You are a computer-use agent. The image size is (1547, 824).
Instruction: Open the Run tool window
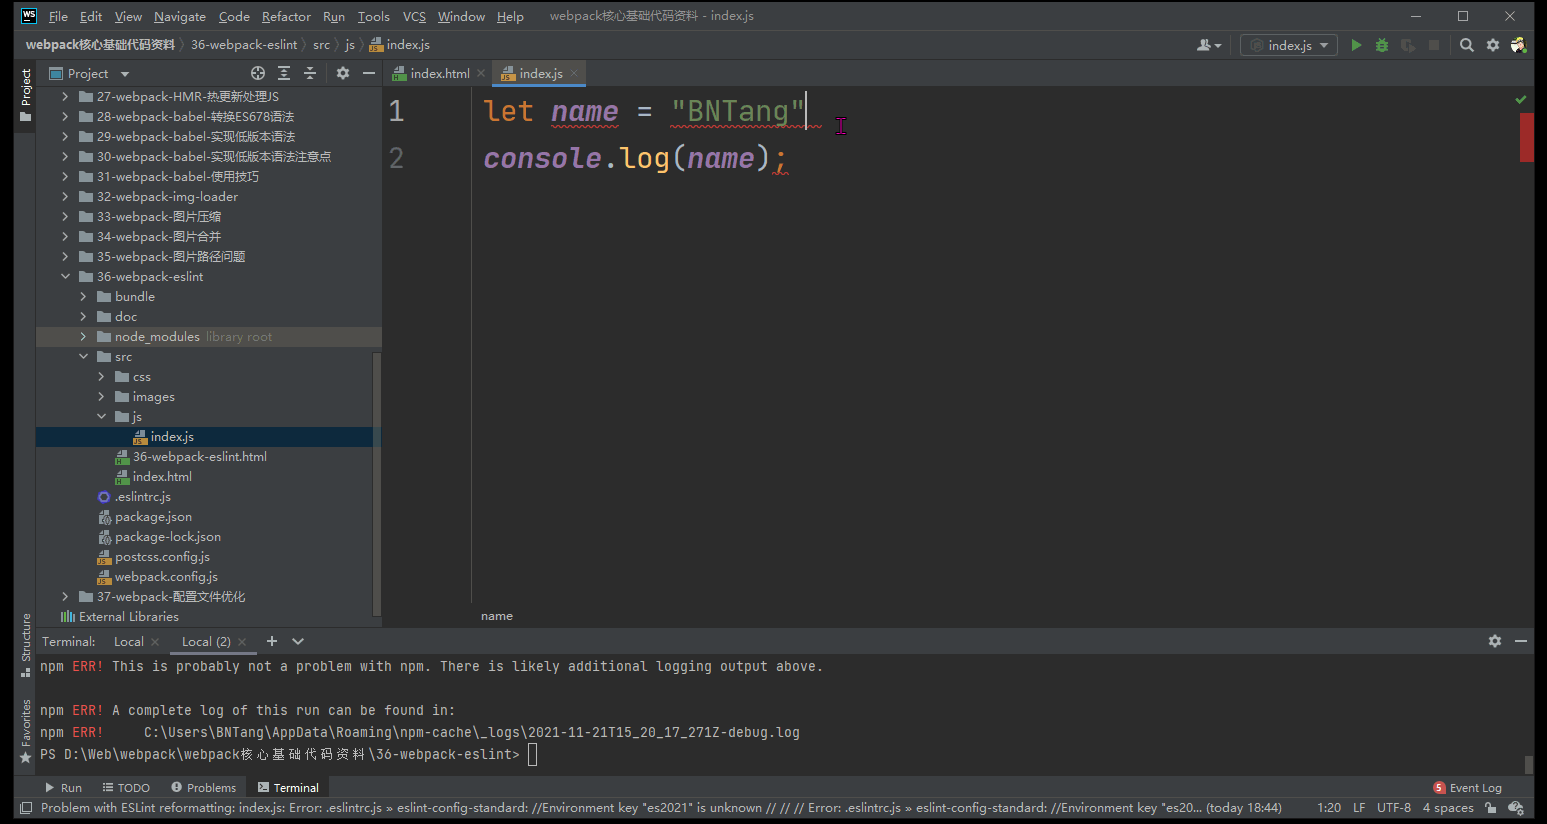point(63,788)
